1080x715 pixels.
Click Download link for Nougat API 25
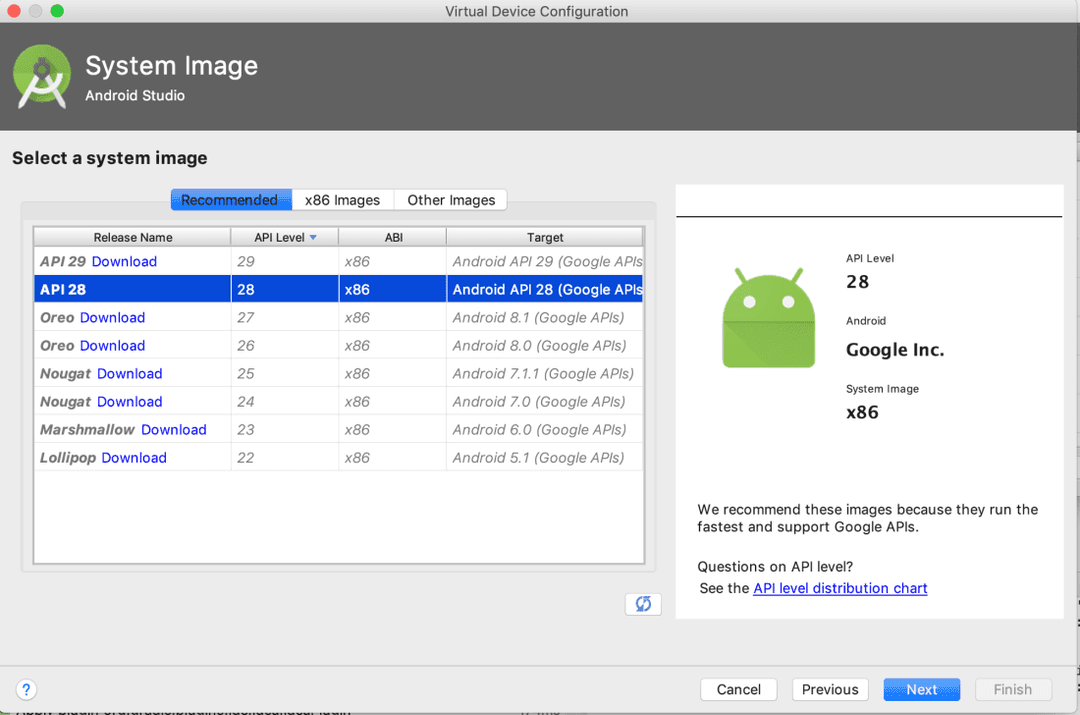[x=129, y=374]
